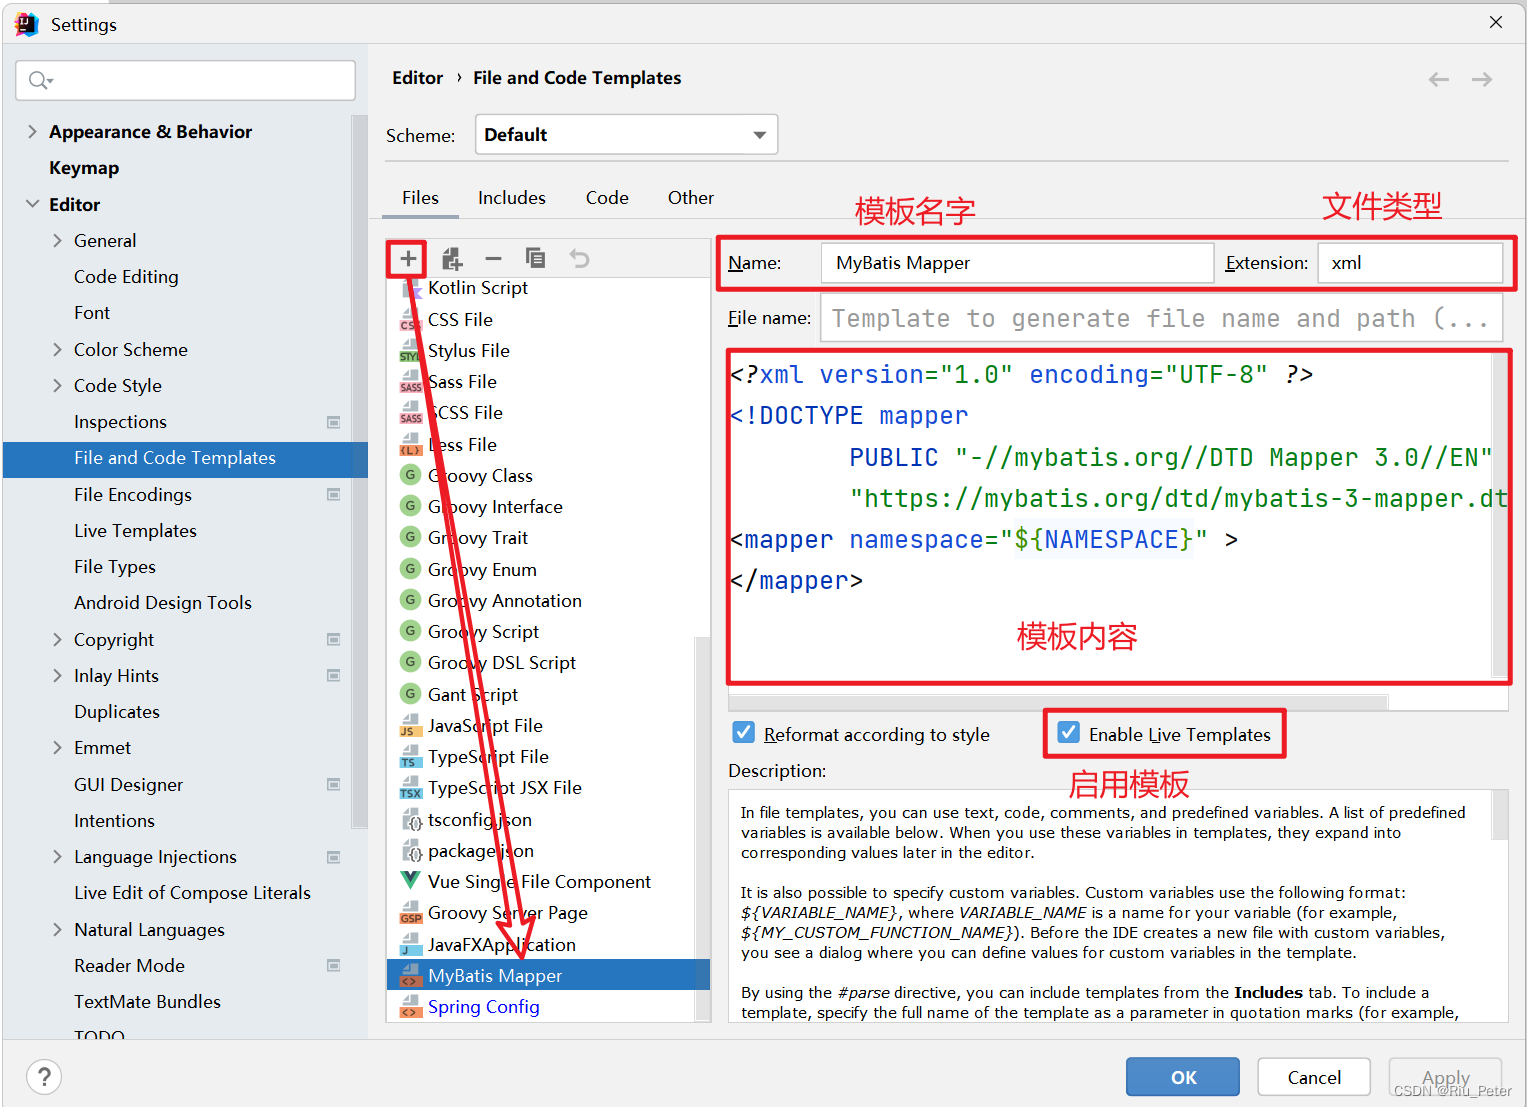Toggle Enable Live Templates checkbox
This screenshot has width=1527, height=1107.
(x=1069, y=732)
